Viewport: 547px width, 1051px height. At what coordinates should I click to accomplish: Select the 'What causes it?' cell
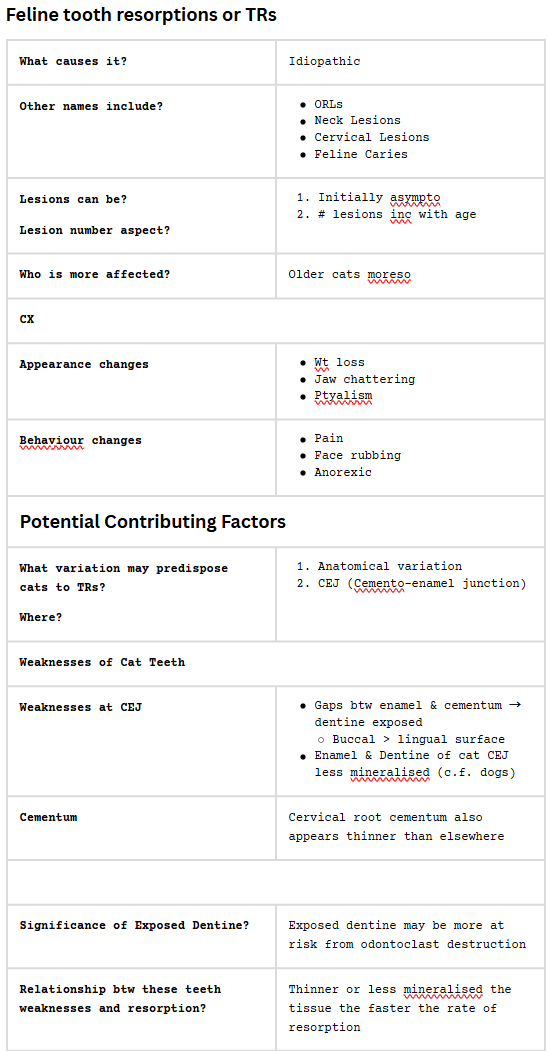(141, 62)
